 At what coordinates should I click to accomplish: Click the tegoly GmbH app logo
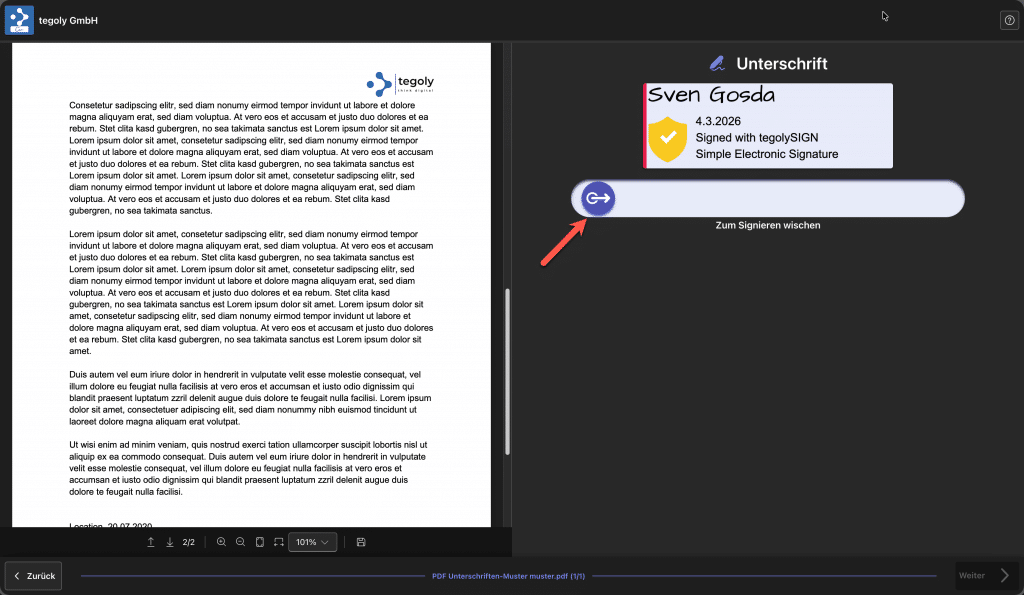pyautogui.click(x=20, y=20)
